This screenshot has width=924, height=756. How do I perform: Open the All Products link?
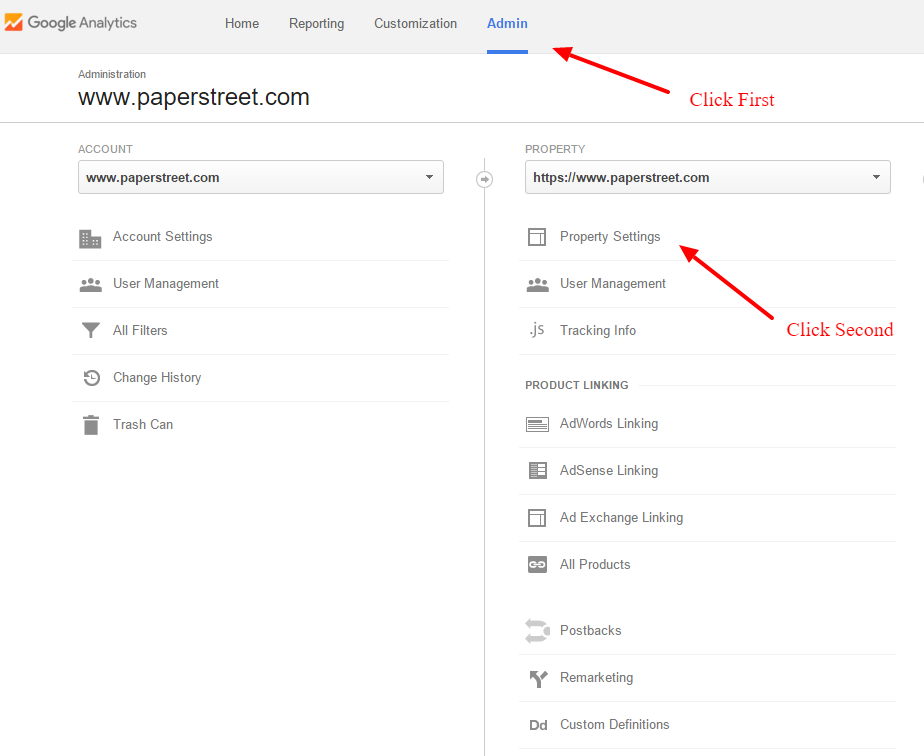click(x=595, y=564)
